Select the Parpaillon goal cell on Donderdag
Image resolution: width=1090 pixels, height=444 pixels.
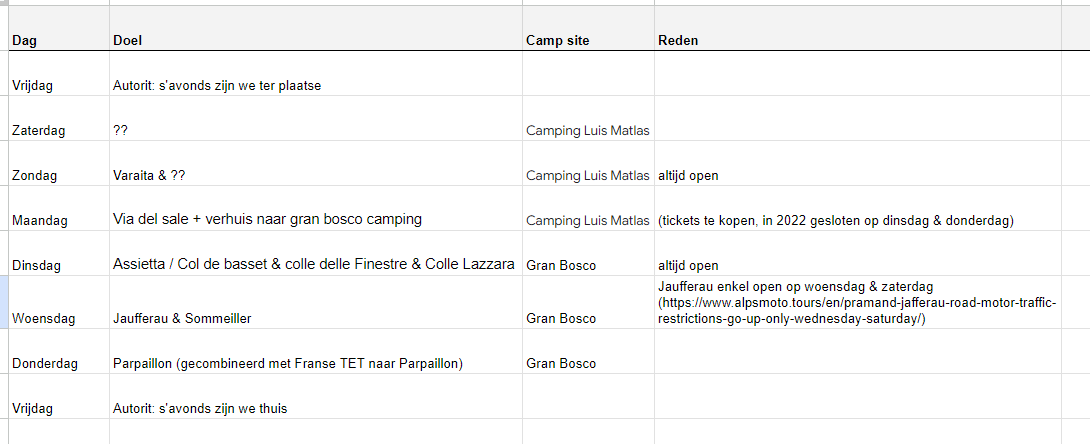[316, 352]
